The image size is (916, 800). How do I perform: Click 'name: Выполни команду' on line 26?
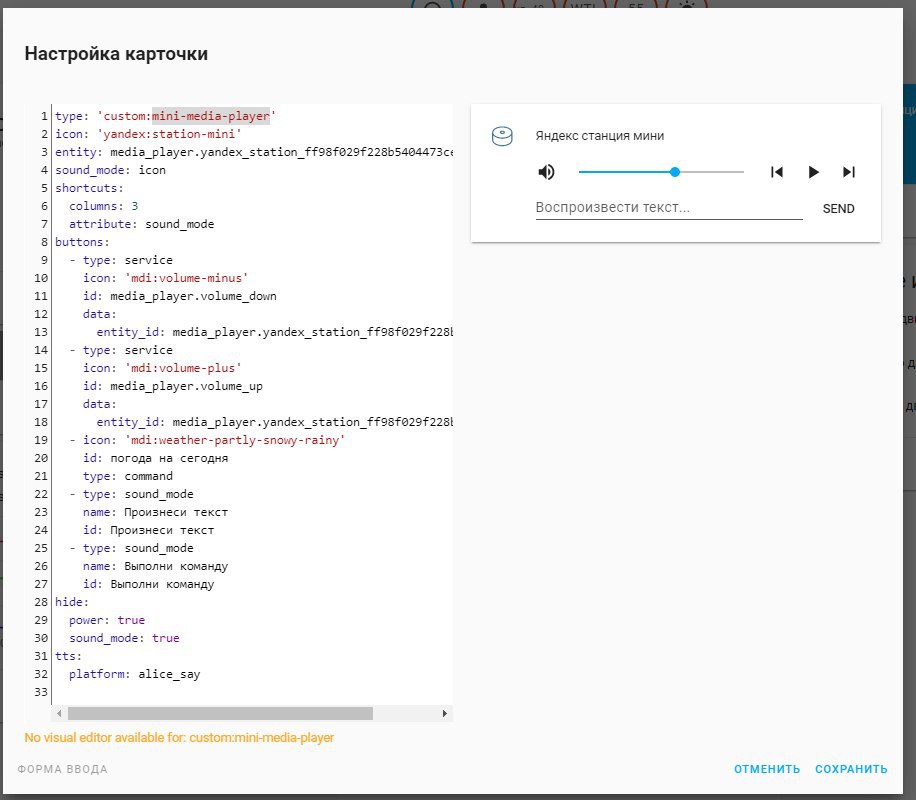pos(155,566)
